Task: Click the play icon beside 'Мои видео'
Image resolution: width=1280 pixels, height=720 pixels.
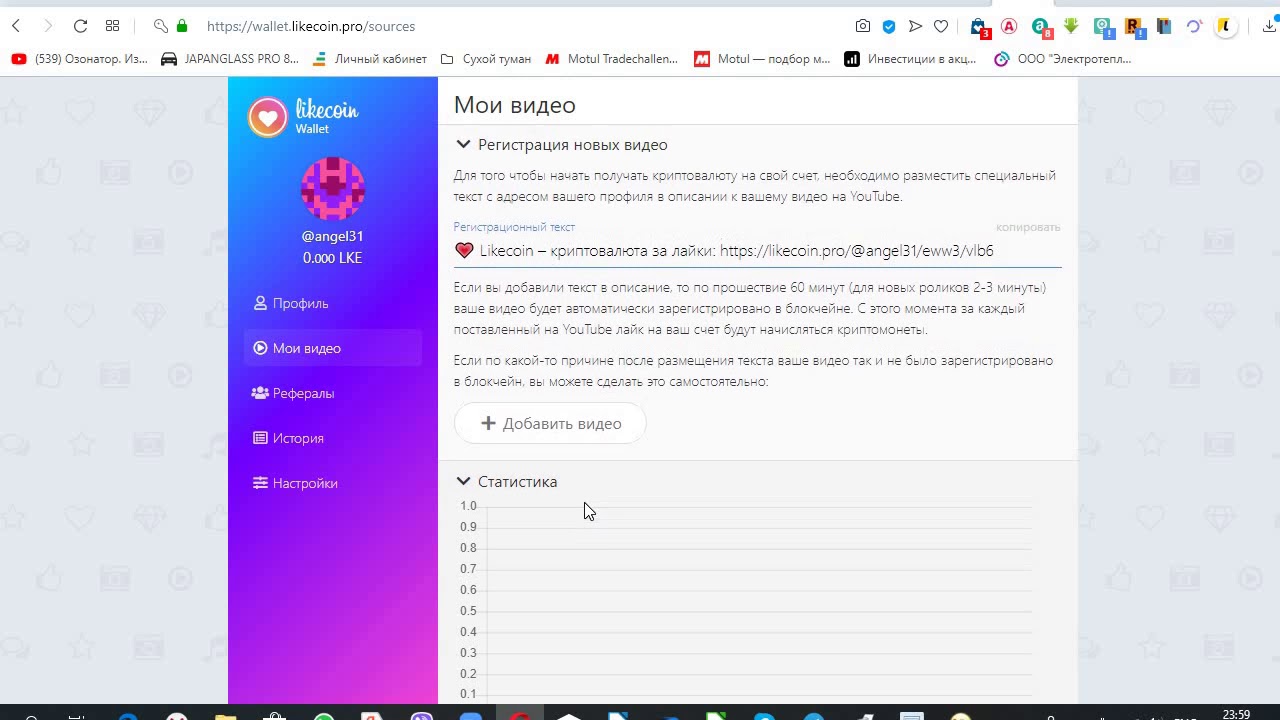Action: [x=260, y=348]
